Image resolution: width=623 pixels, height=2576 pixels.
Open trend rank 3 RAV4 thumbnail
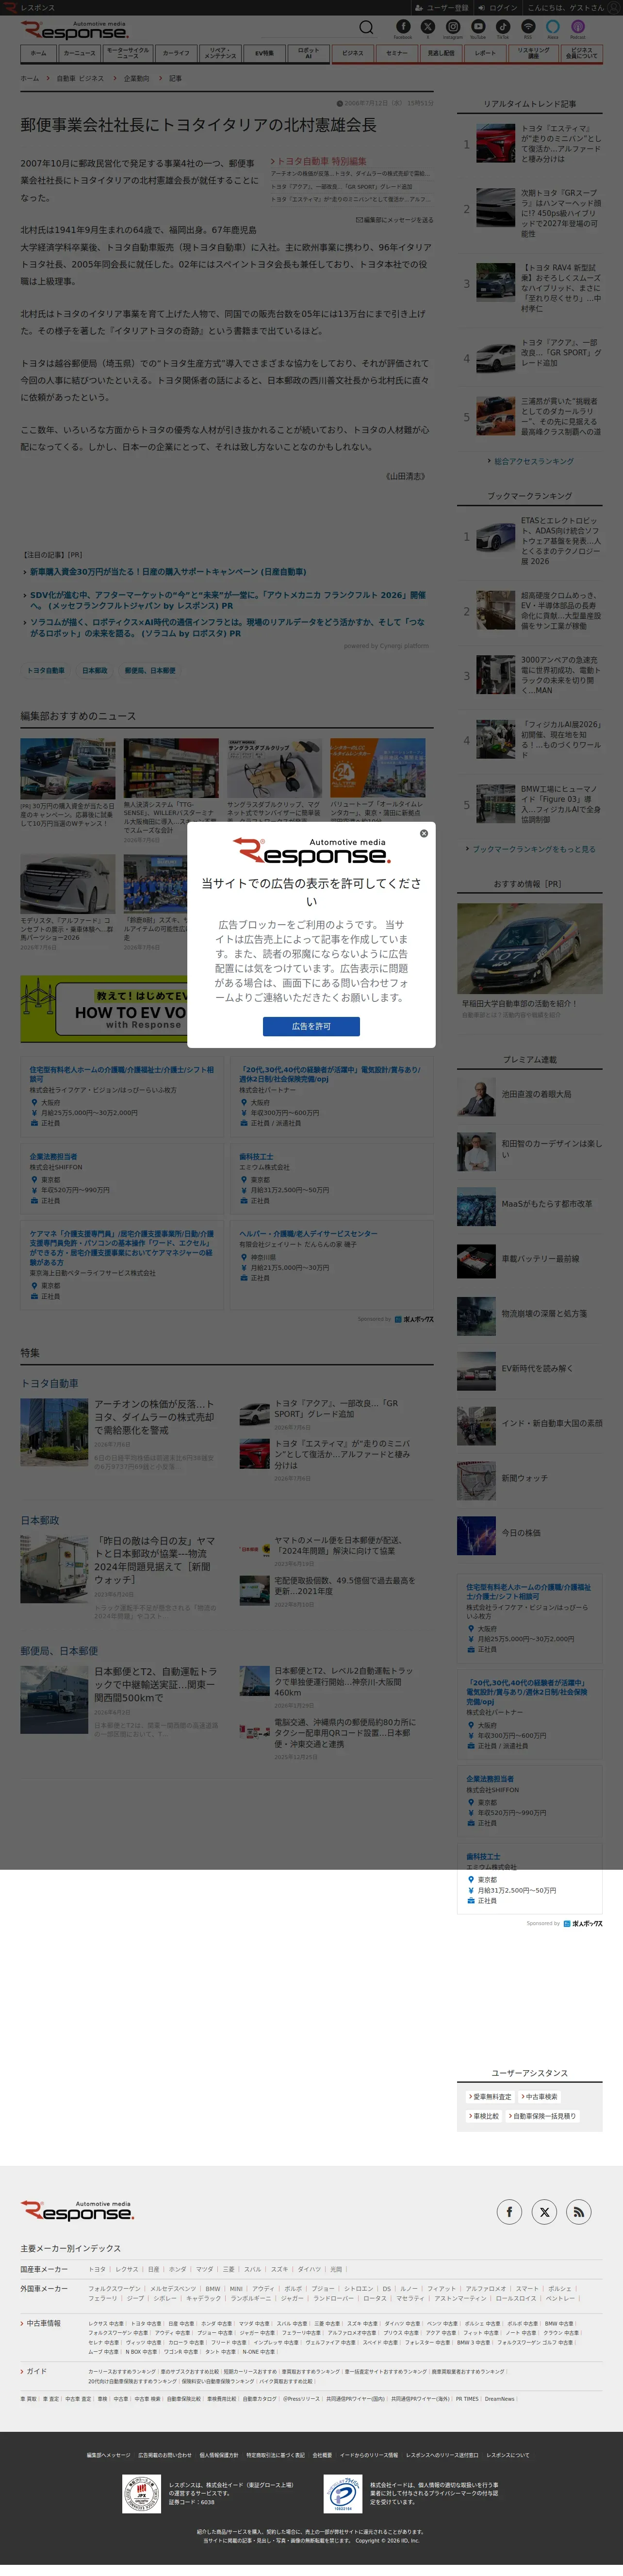point(495,283)
